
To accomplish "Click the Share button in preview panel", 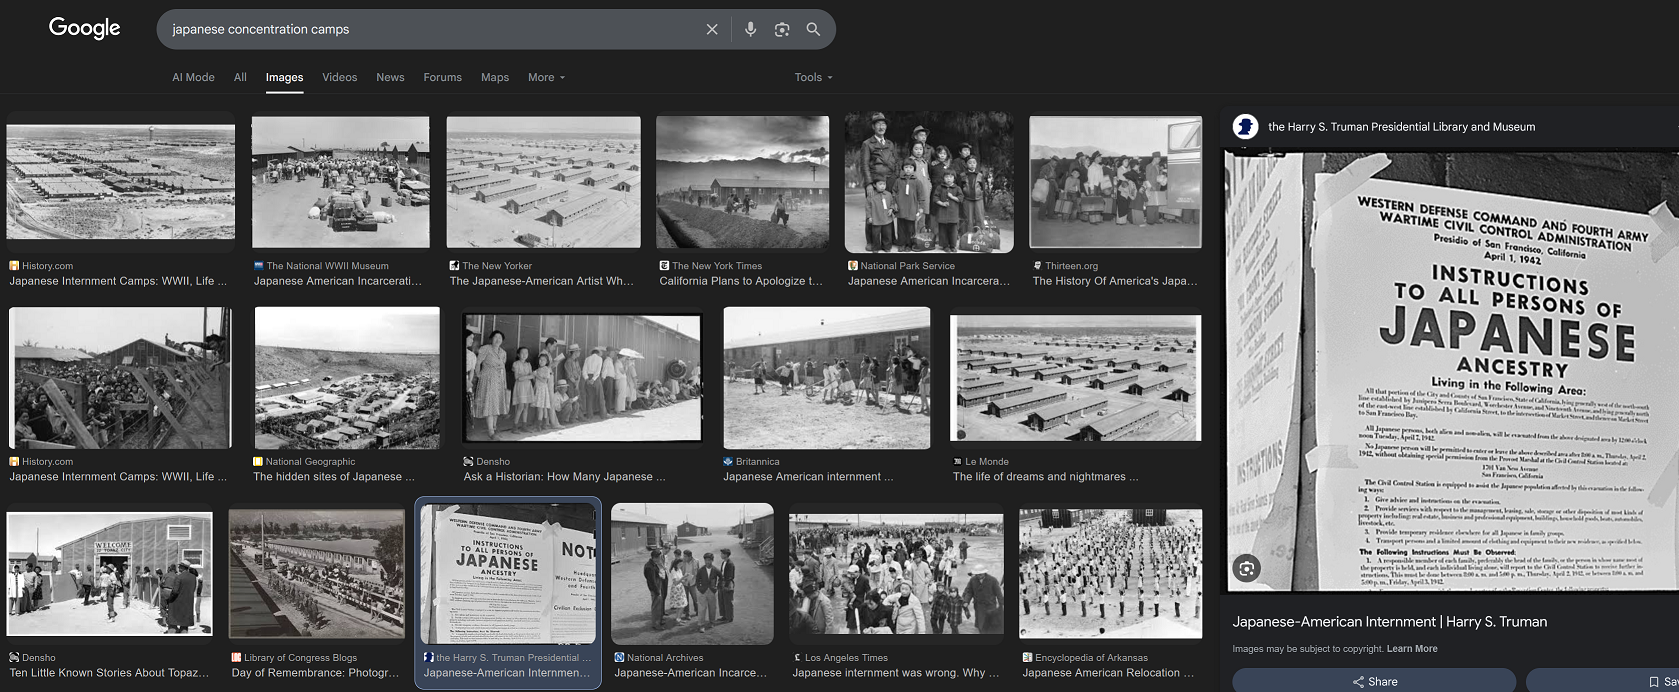I will tap(1374, 681).
